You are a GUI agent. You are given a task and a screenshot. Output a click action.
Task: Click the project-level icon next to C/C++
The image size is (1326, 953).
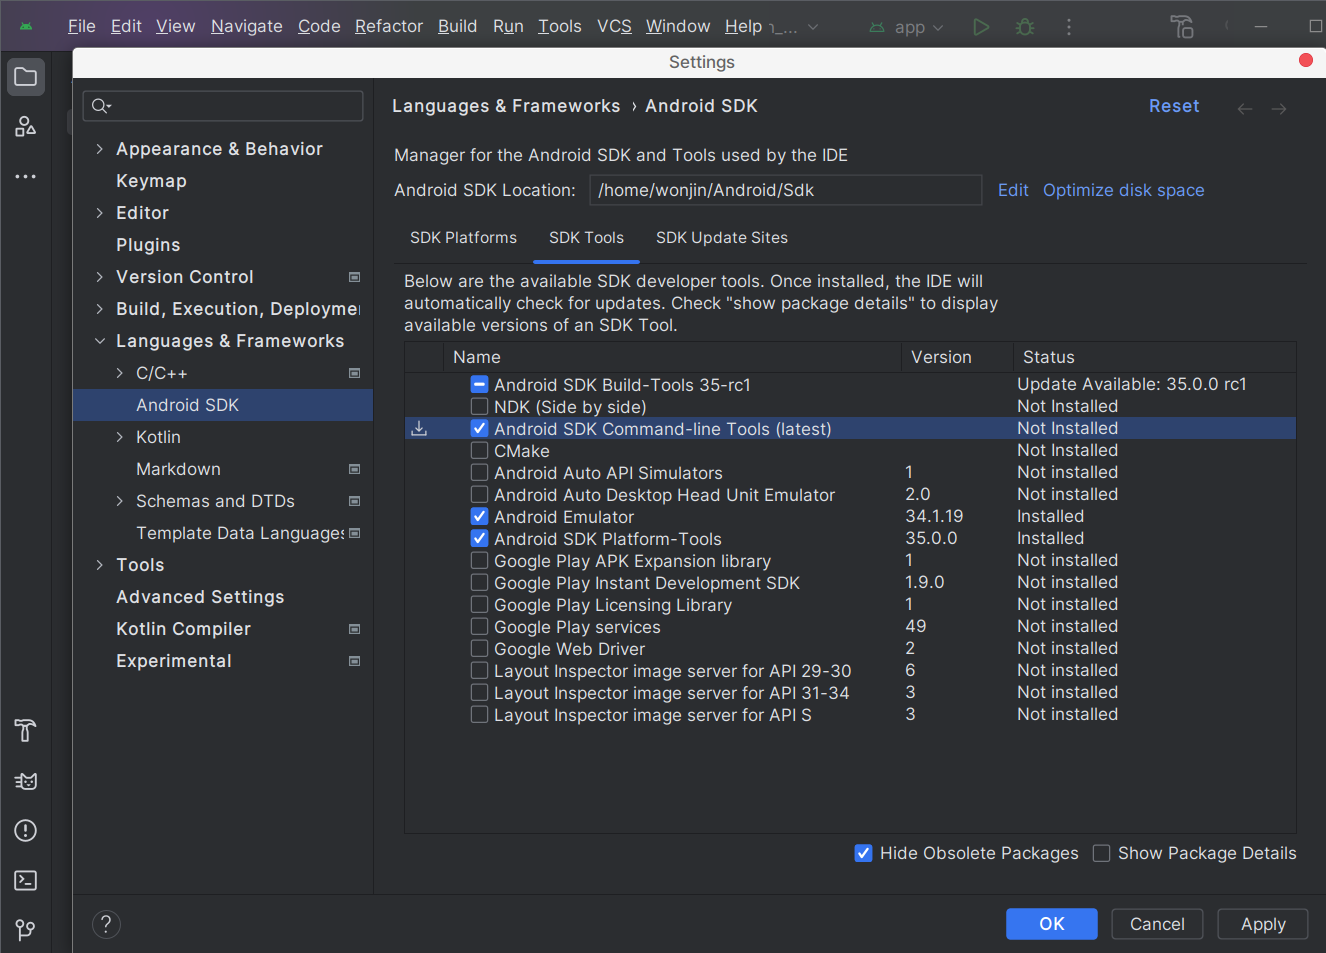click(x=354, y=373)
